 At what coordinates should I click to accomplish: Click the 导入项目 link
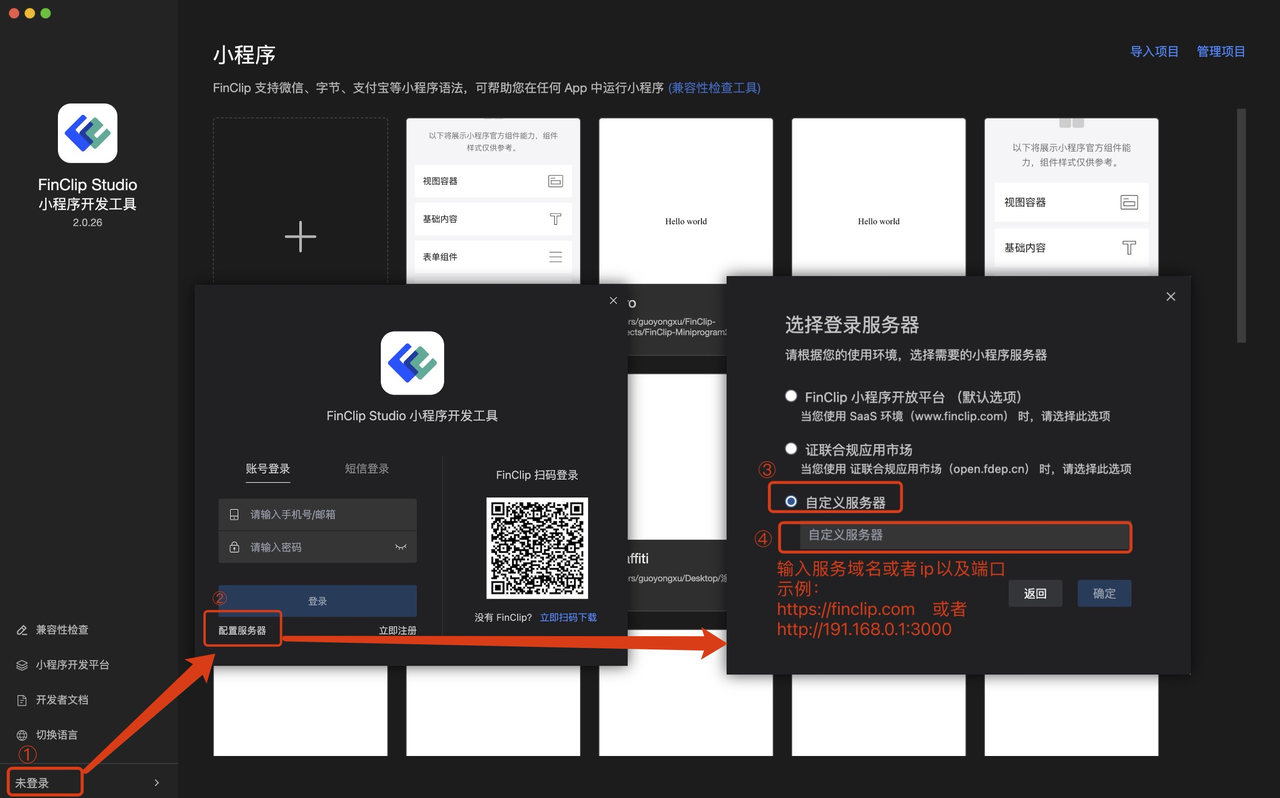(1154, 52)
